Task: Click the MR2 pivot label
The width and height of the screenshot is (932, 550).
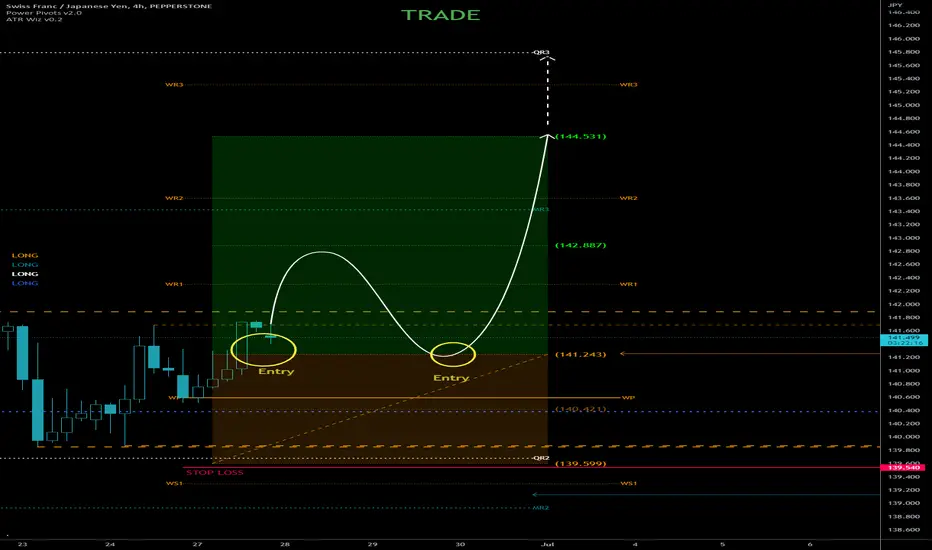Action: tap(541, 508)
